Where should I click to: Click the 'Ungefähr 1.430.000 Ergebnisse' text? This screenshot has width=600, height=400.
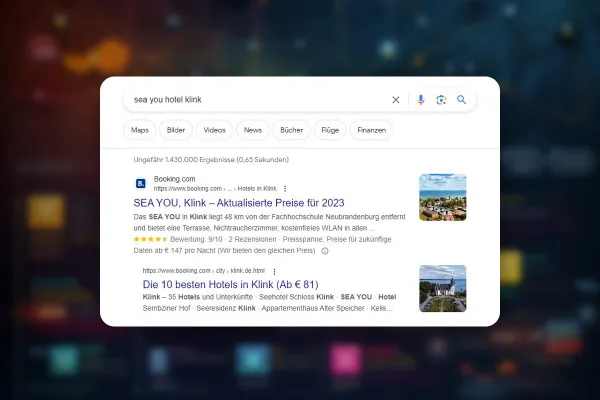[x=184, y=160]
